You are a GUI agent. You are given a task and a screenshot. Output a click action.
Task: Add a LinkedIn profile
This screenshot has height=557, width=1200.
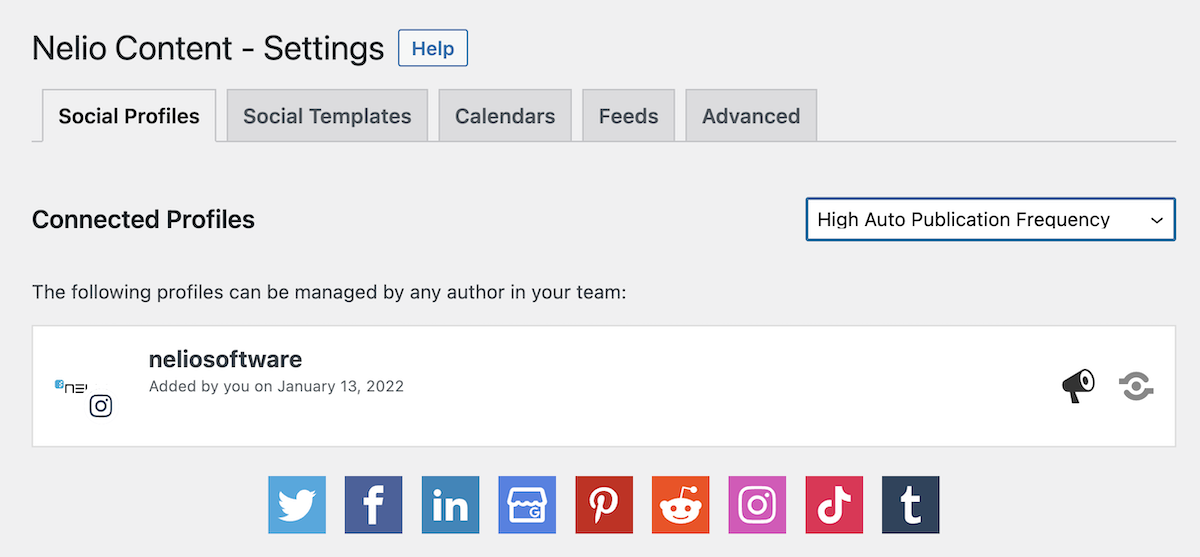(x=450, y=505)
